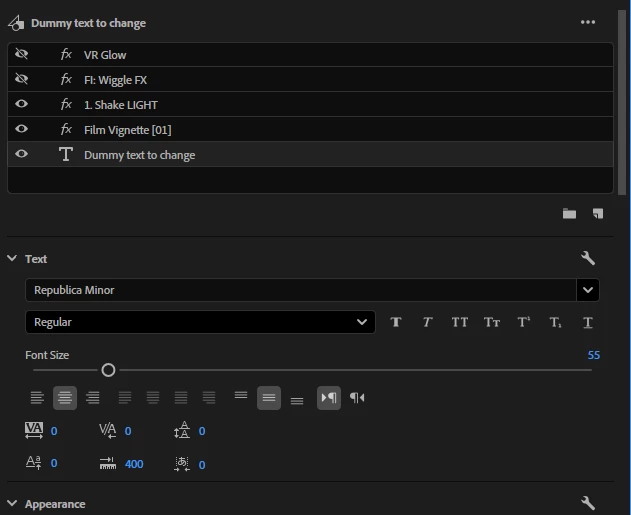
Task: Toggle Faux Italic
Action: (427, 322)
